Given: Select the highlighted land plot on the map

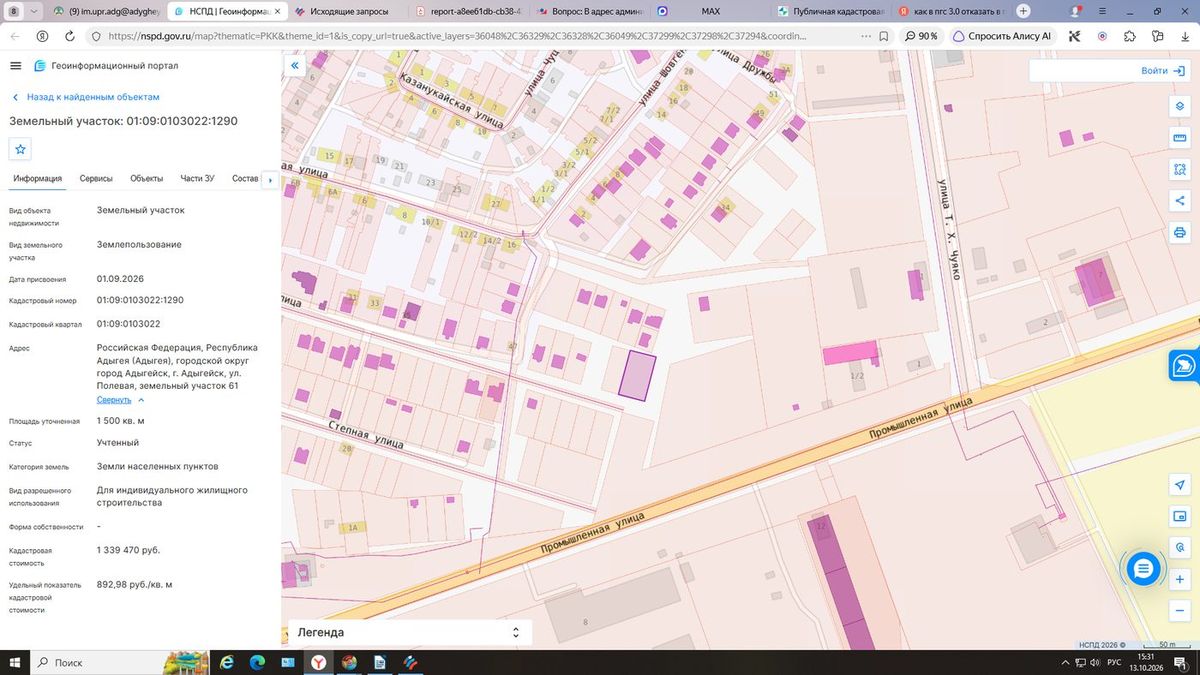Looking at the screenshot, I should click(636, 376).
